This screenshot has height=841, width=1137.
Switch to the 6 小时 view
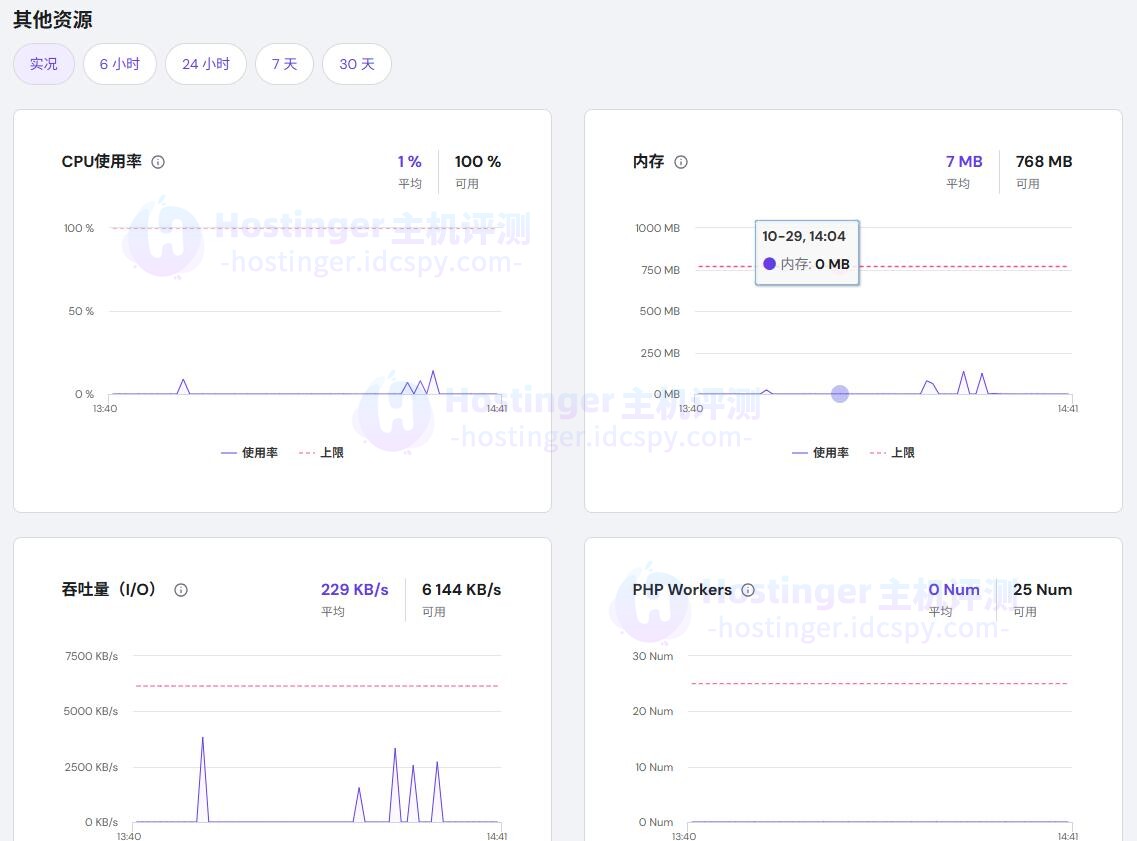coord(120,64)
